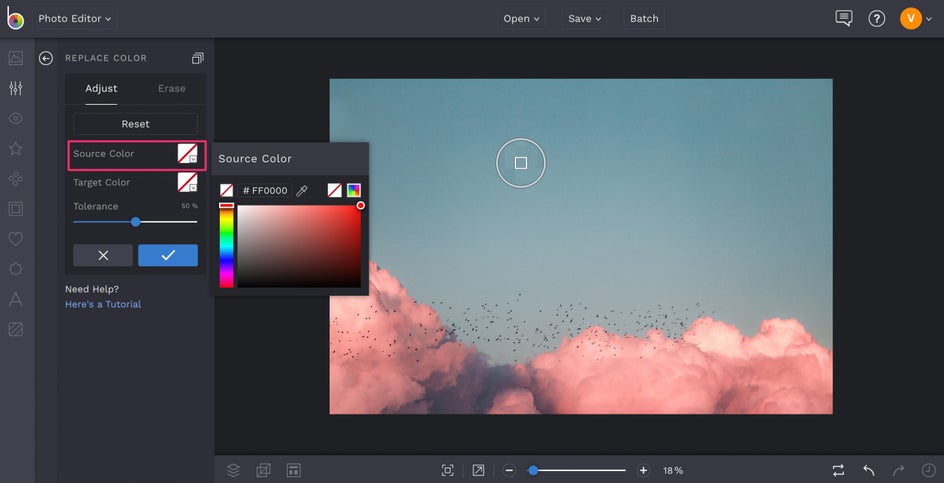
Task: Open the layers panel icon at bottom
Action: [233, 470]
